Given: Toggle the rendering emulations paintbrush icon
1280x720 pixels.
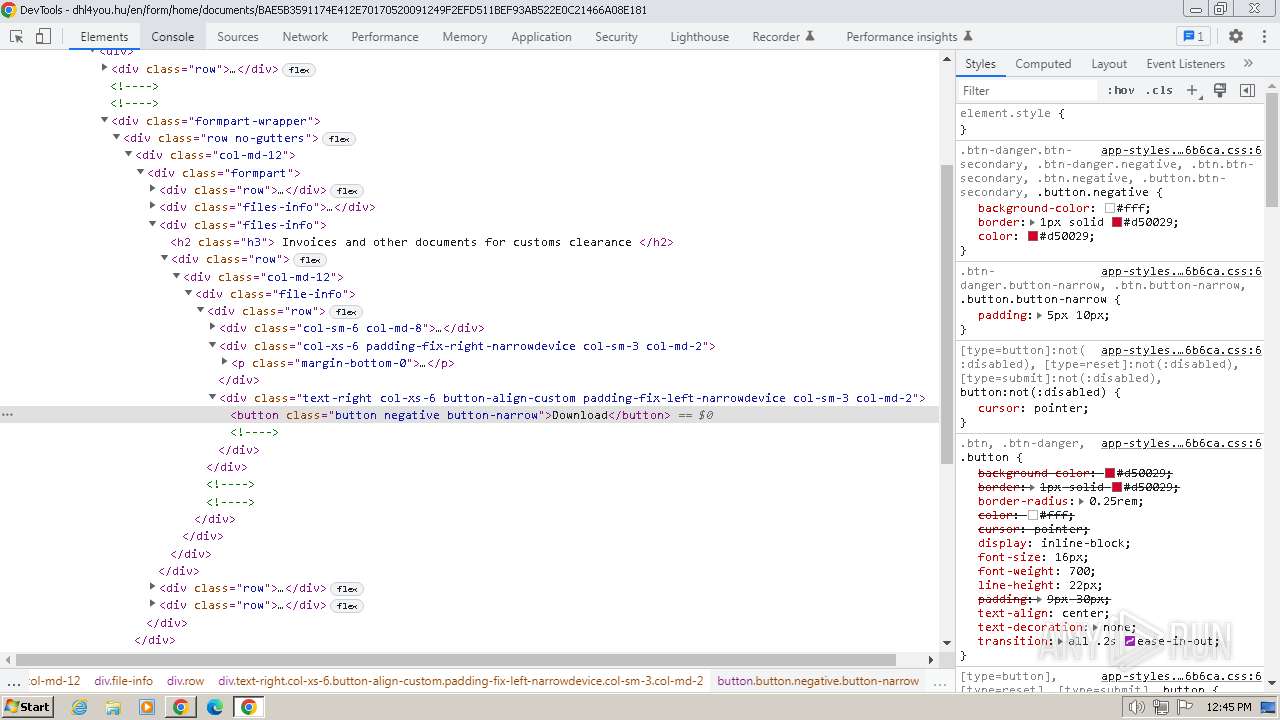Looking at the screenshot, I should [1220, 90].
